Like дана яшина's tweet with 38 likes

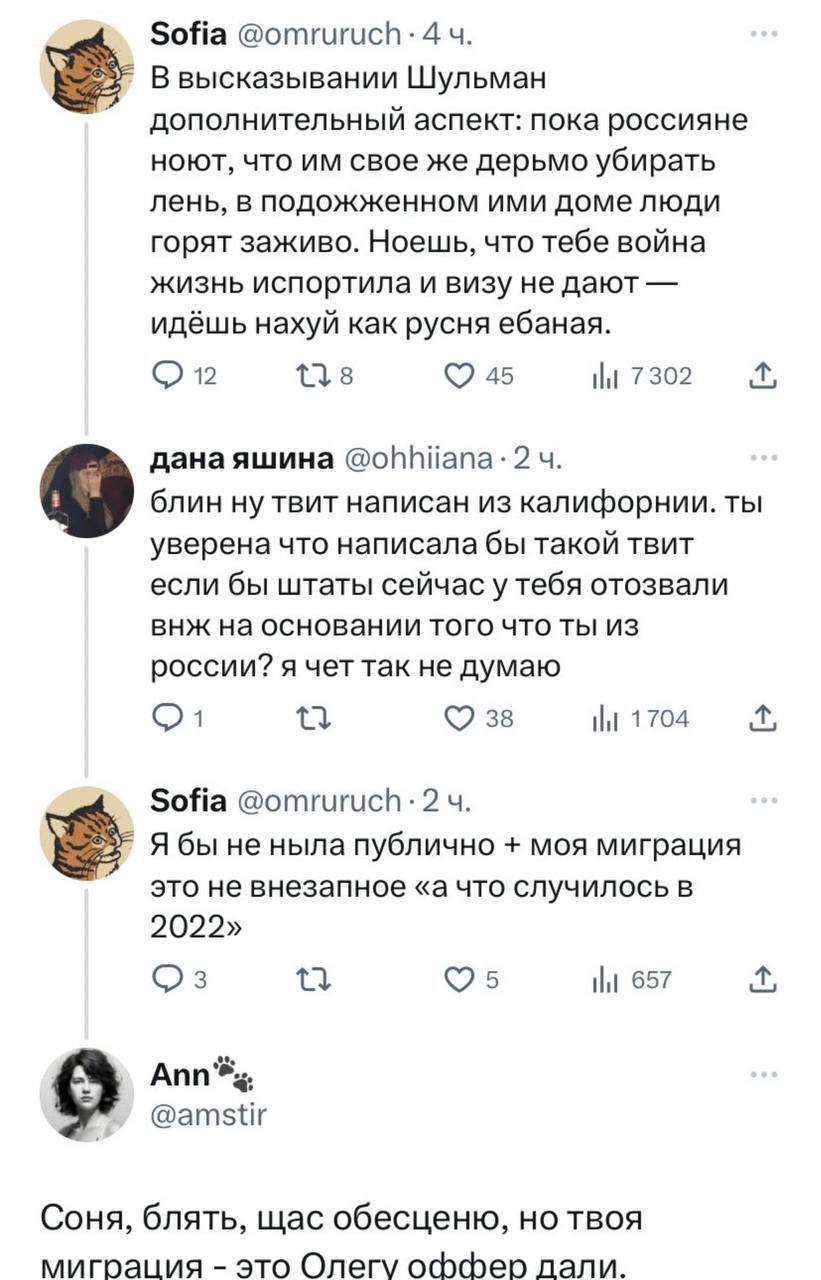[x=463, y=716]
